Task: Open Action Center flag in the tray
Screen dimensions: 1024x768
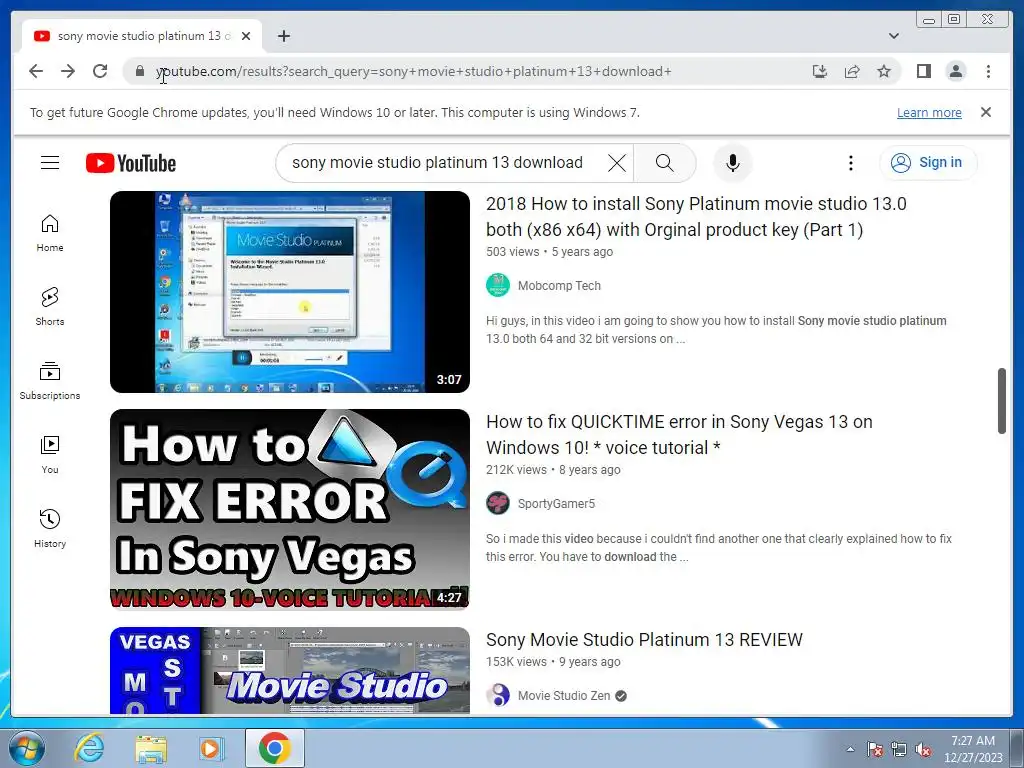Action: click(x=874, y=750)
